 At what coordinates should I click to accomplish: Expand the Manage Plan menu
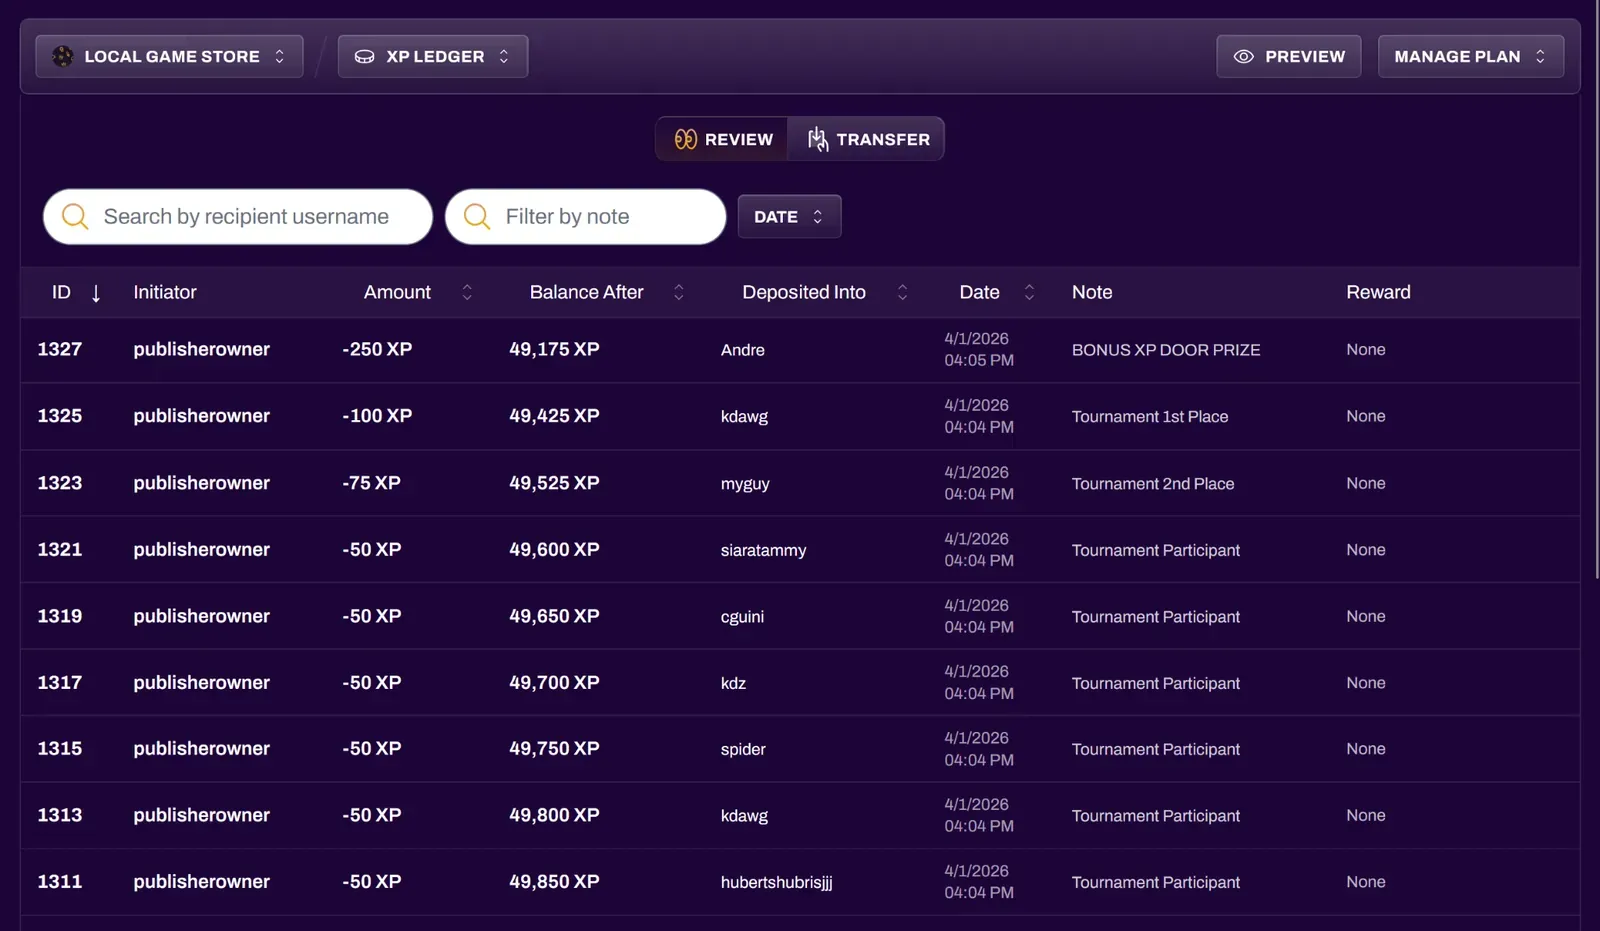(1471, 57)
